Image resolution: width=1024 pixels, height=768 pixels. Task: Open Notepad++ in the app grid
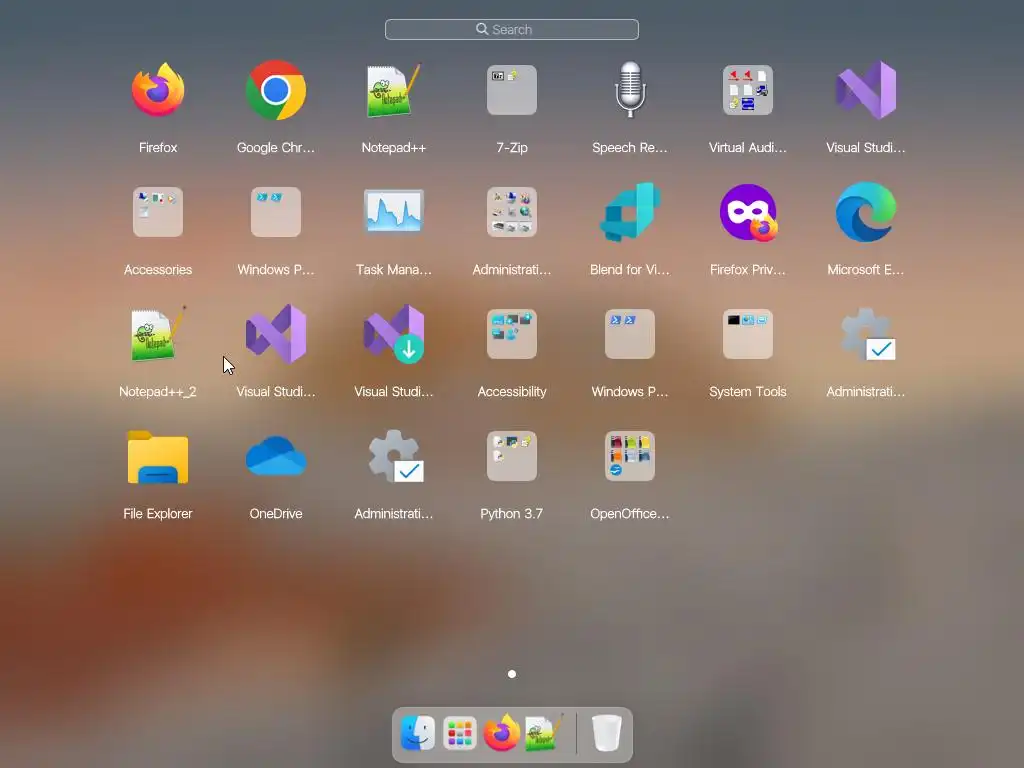[393, 90]
